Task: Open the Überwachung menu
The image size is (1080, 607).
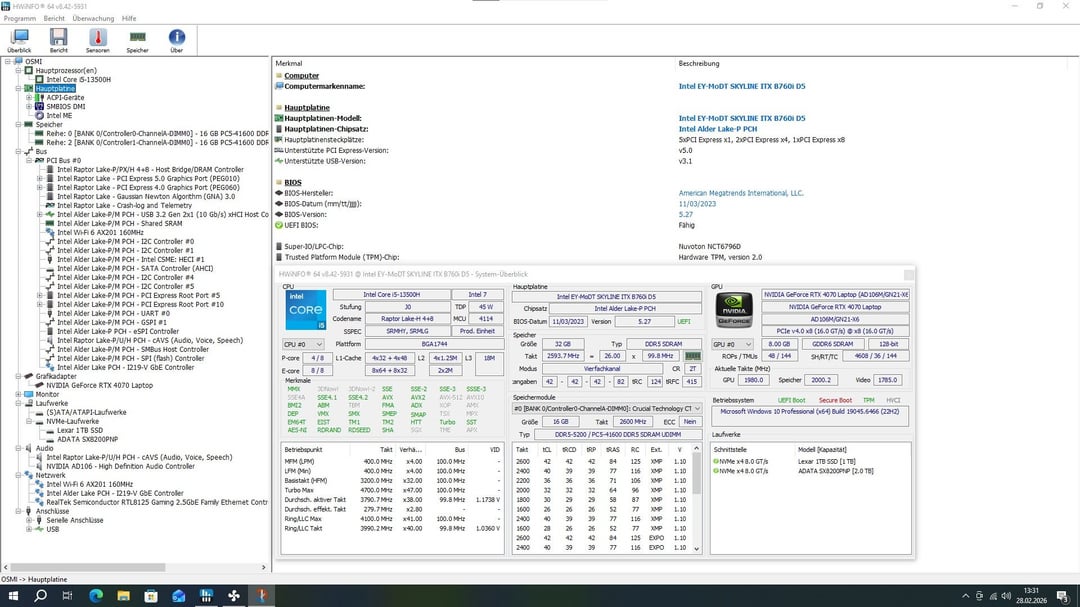Action: click(x=93, y=18)
